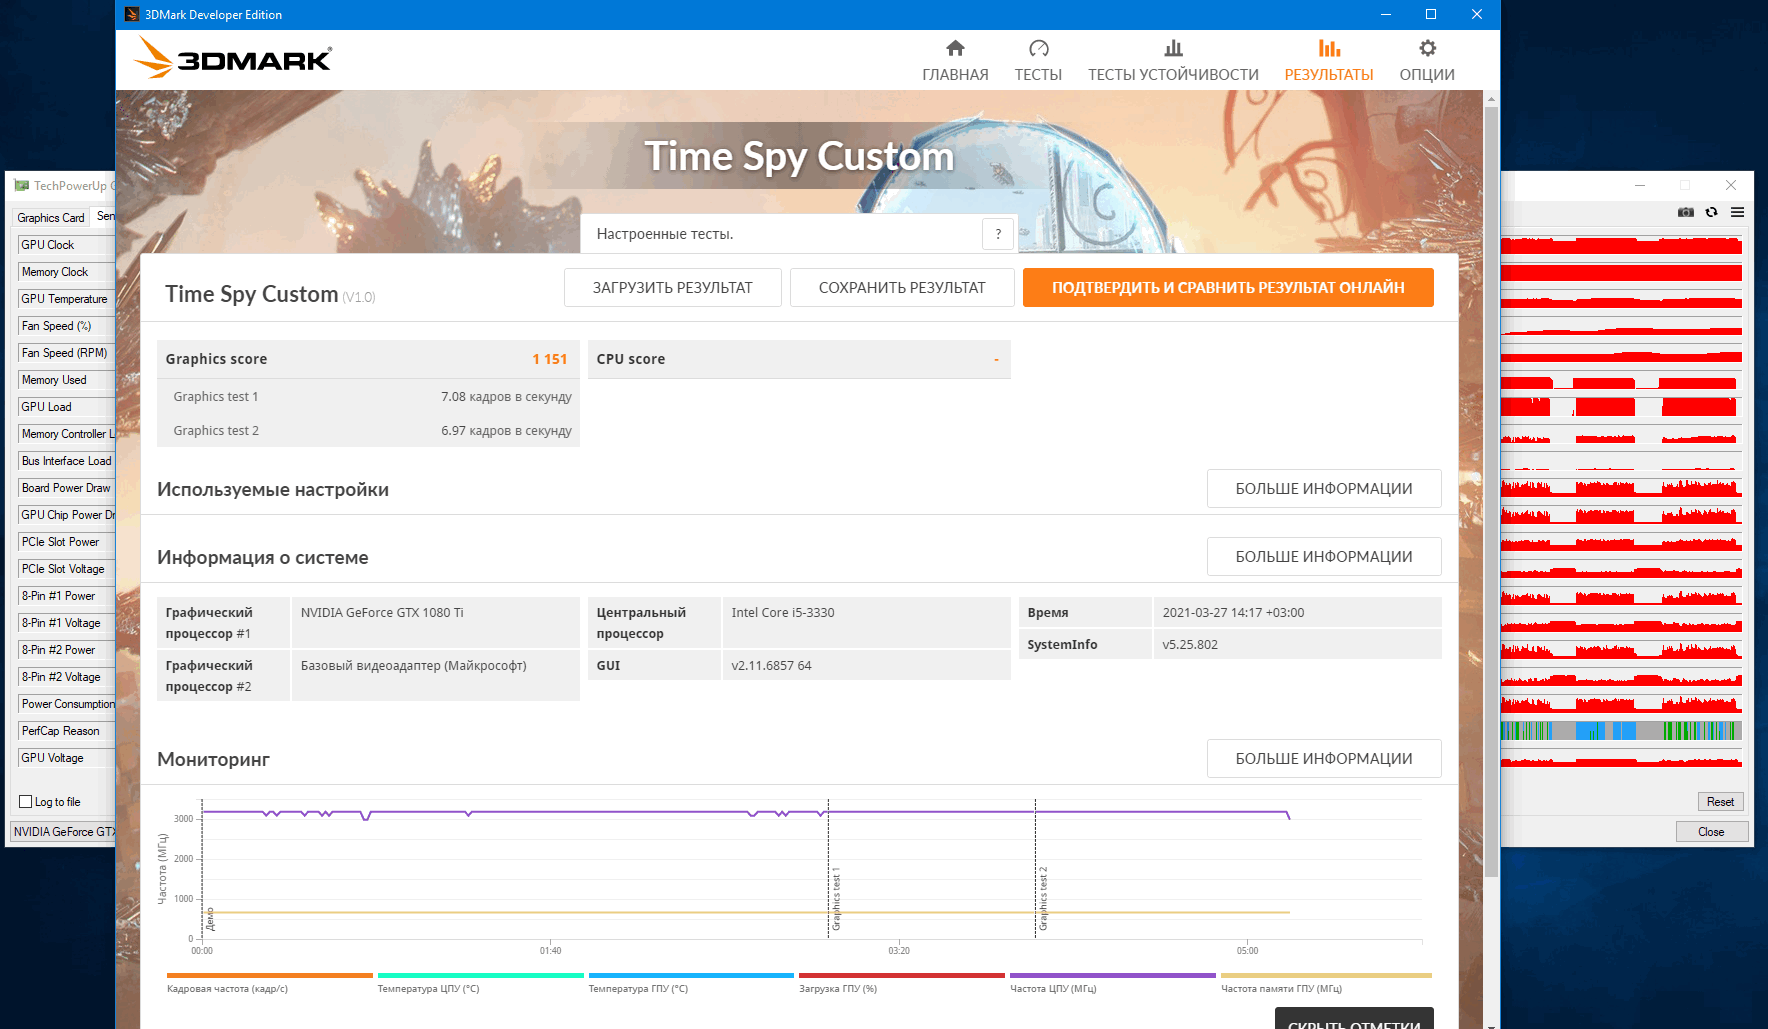The image size is (1768, 1029).
Task: Click СКРЫТЬ ОТМЕТКИ hide markers button
Action: [1354, 1019]
